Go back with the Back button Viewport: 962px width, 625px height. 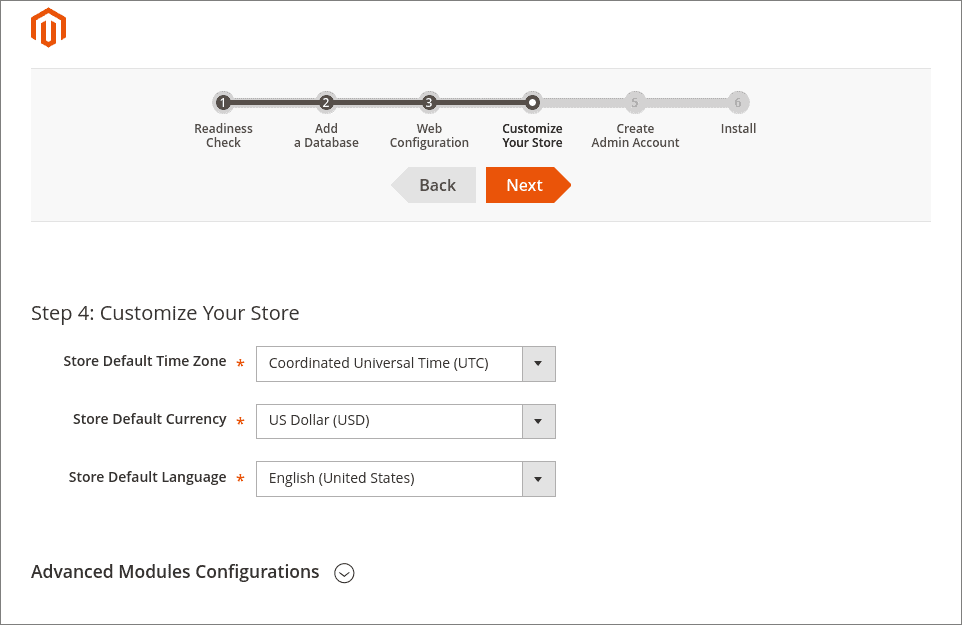[x=436, y=185]
